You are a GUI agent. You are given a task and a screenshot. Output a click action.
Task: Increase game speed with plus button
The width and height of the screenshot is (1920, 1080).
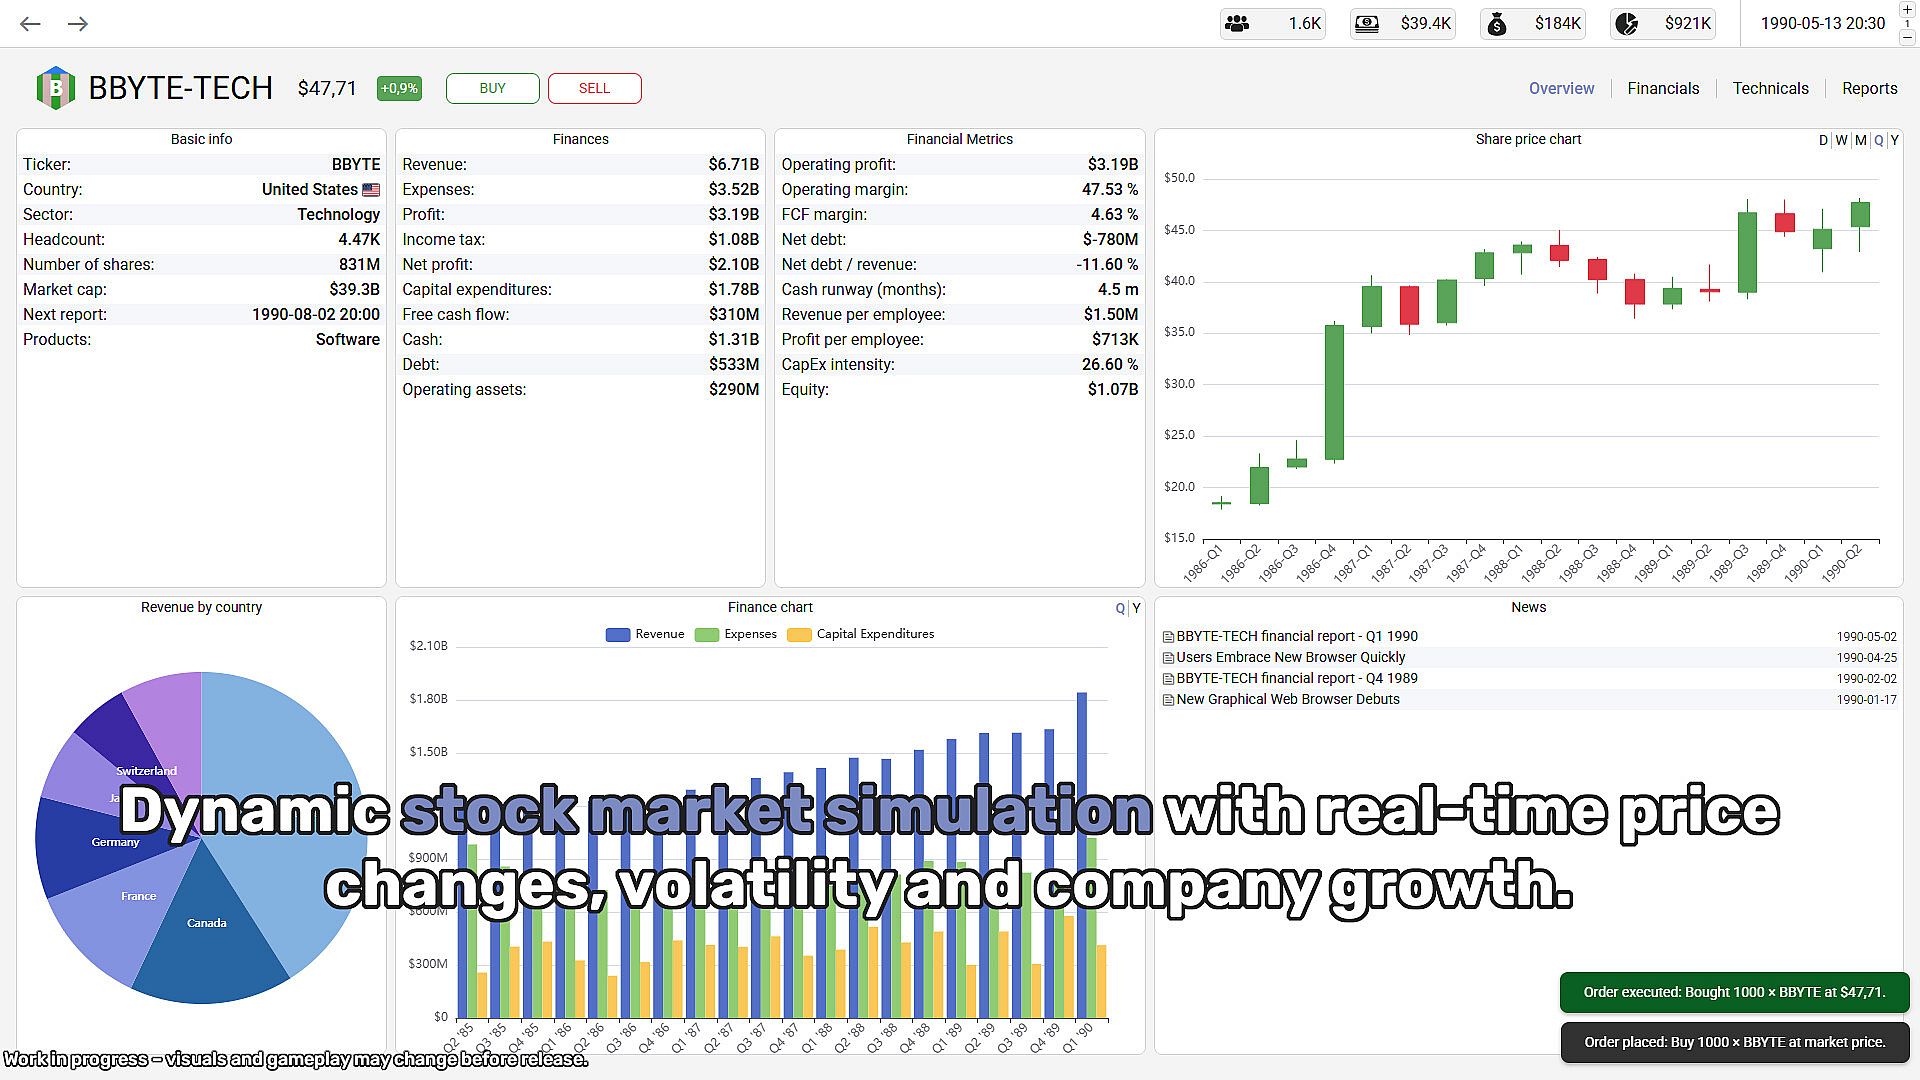(1908, 8)
